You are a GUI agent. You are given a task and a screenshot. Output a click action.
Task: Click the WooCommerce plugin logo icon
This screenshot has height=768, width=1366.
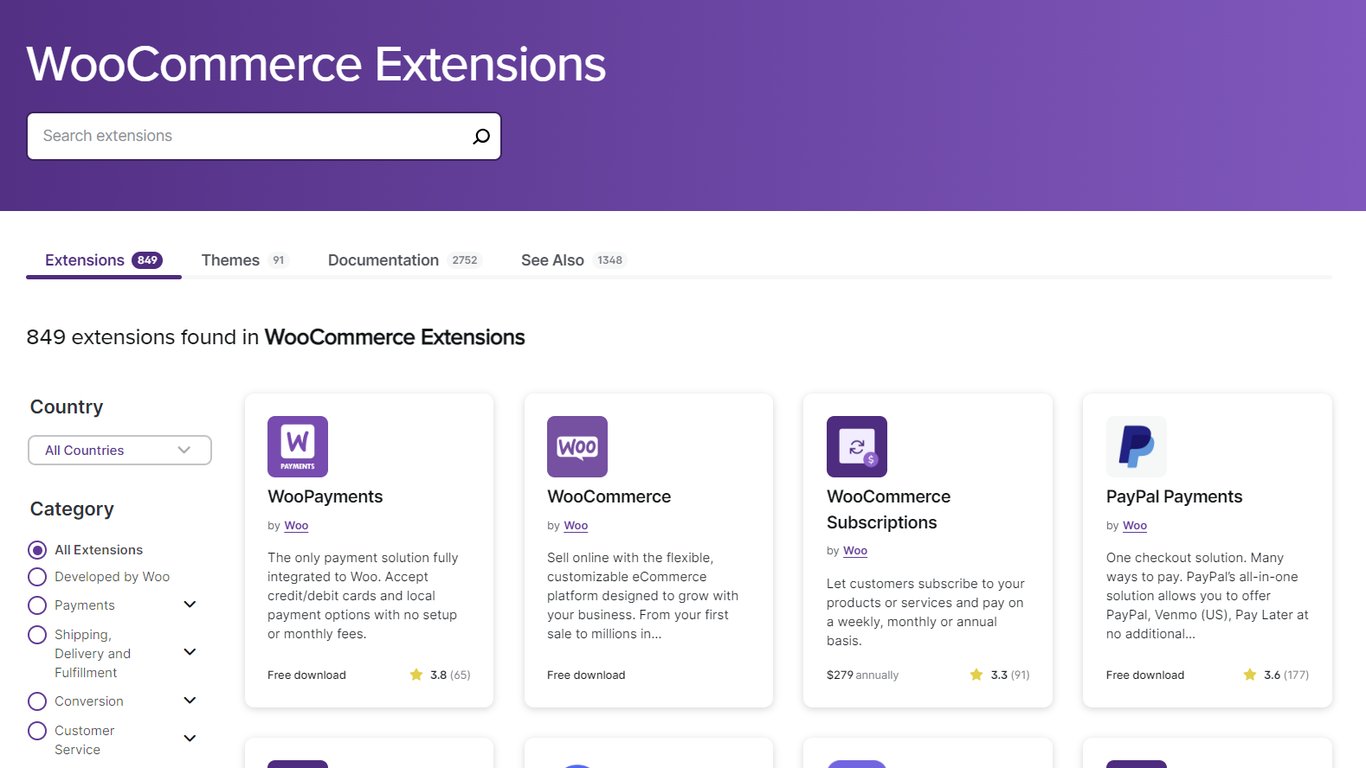pos(577,446)
